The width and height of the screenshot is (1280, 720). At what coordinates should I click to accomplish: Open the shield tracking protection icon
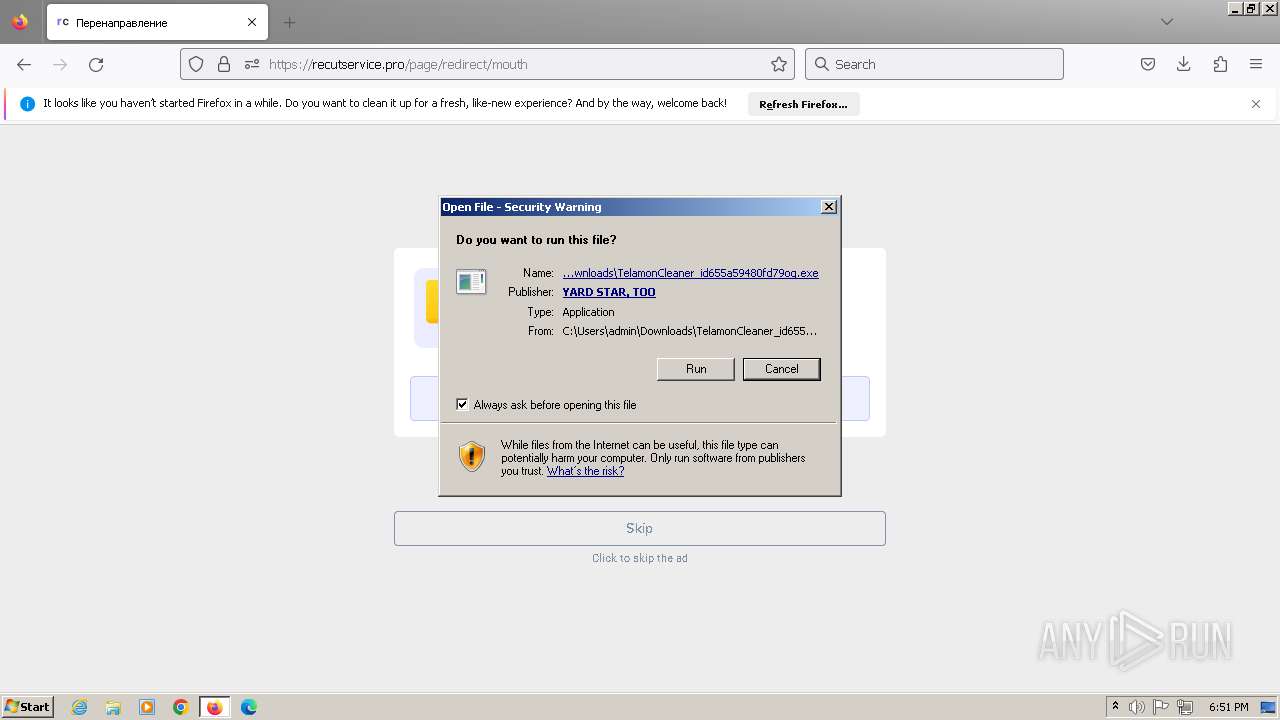[196, 64]
